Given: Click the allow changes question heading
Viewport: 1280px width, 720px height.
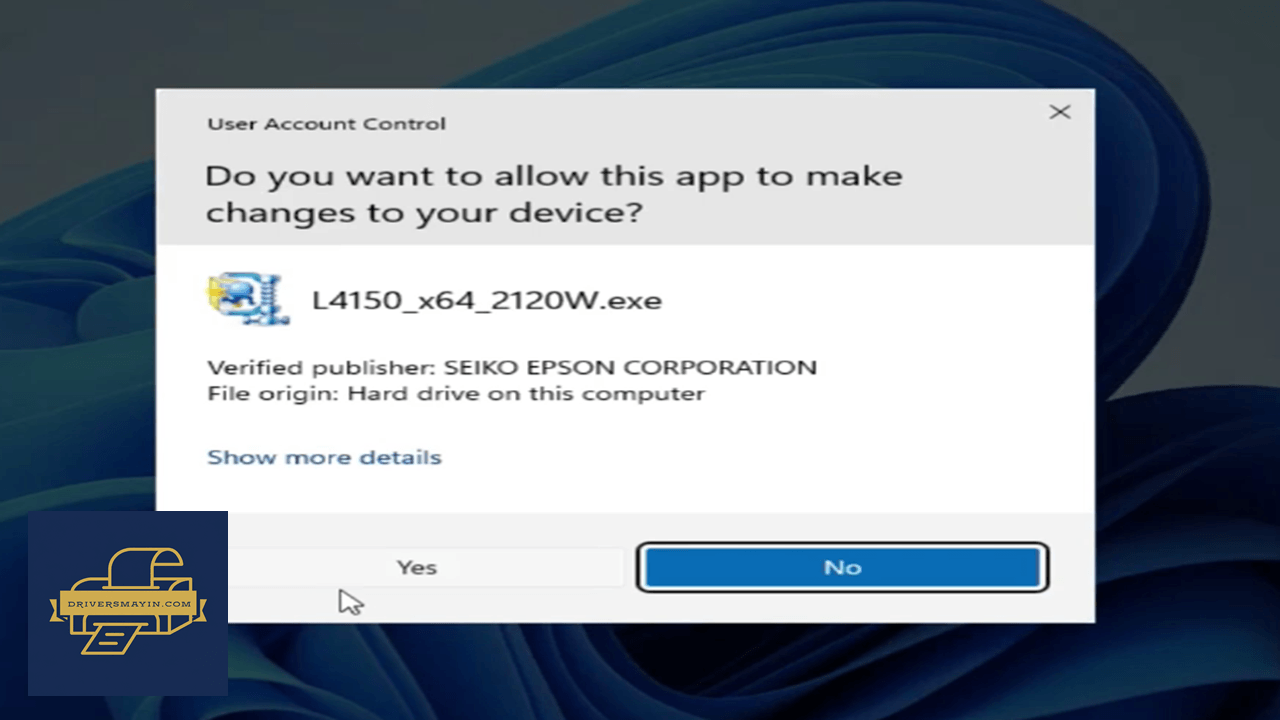Looking at the screenshot, I should pos(554,193).
